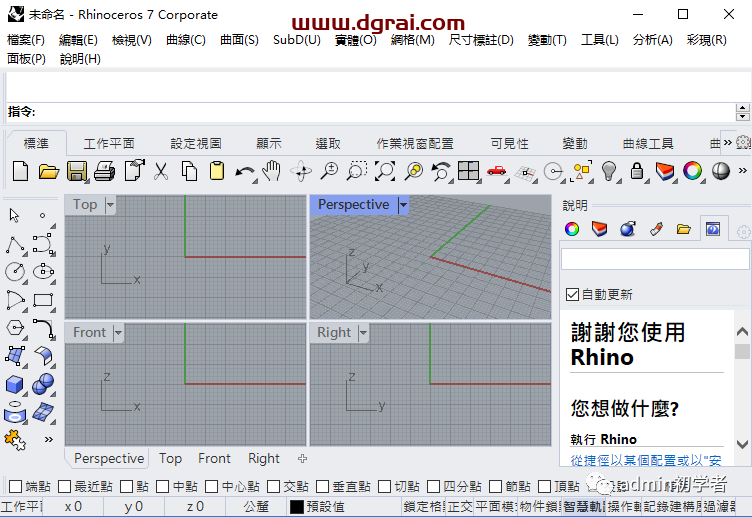The height and width of the screenshot is (517, 752).
Task: Undo with the curved arrow icon
Action: [245, 172]
